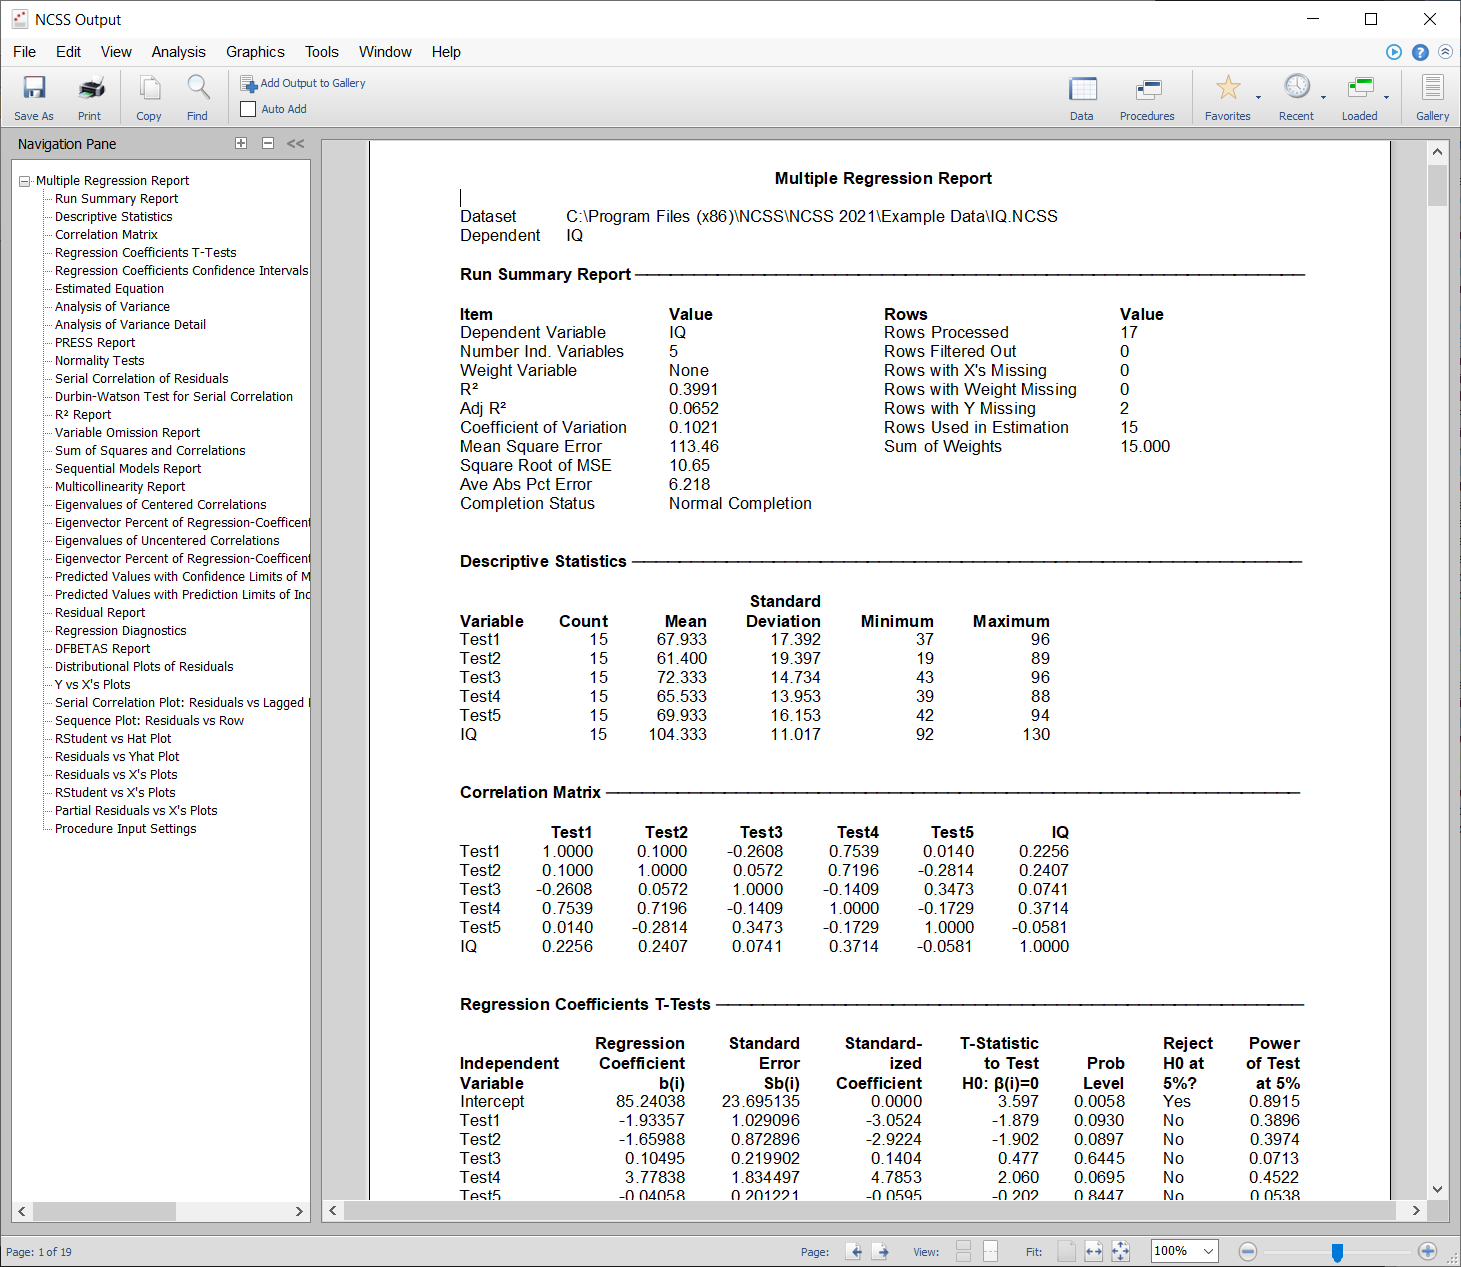
Task: Click the next page arrow button
Action: click(881, 1251)
